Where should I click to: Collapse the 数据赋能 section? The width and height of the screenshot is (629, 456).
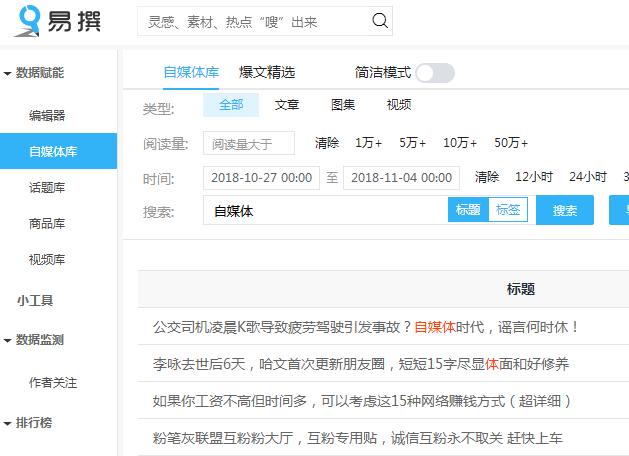click(34, 73)
